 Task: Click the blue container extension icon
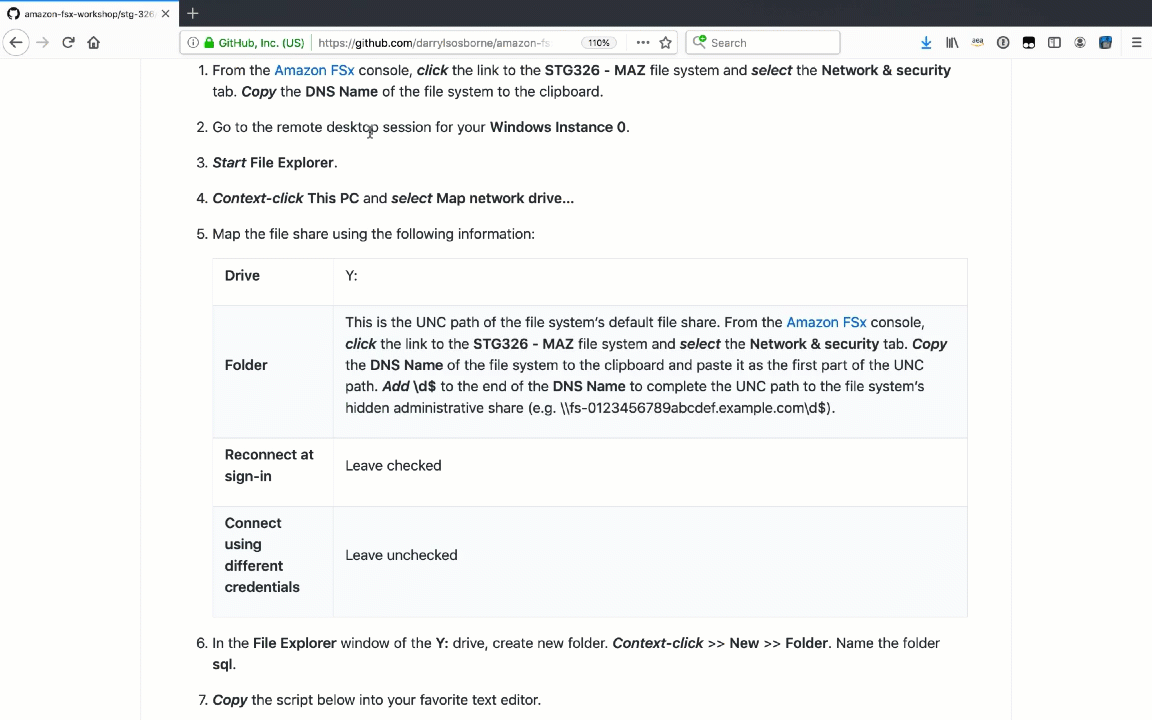(x=1105, y=43)
